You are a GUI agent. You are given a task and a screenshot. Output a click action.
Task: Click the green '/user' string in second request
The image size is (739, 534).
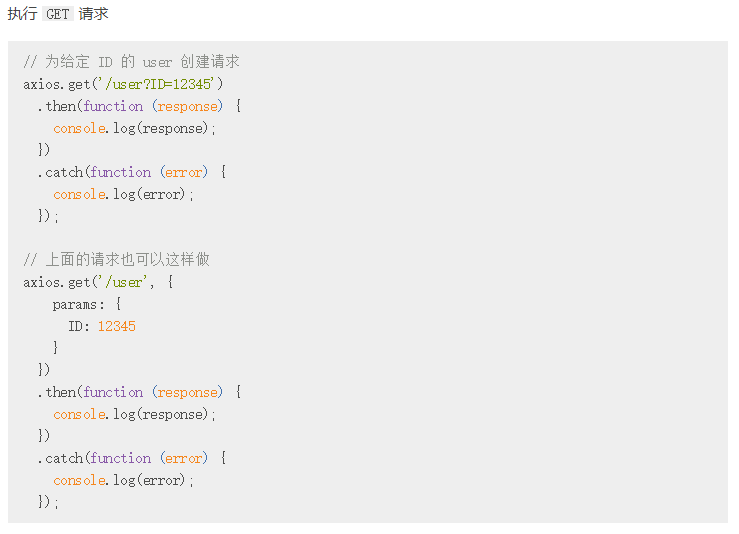pos(124,282)
